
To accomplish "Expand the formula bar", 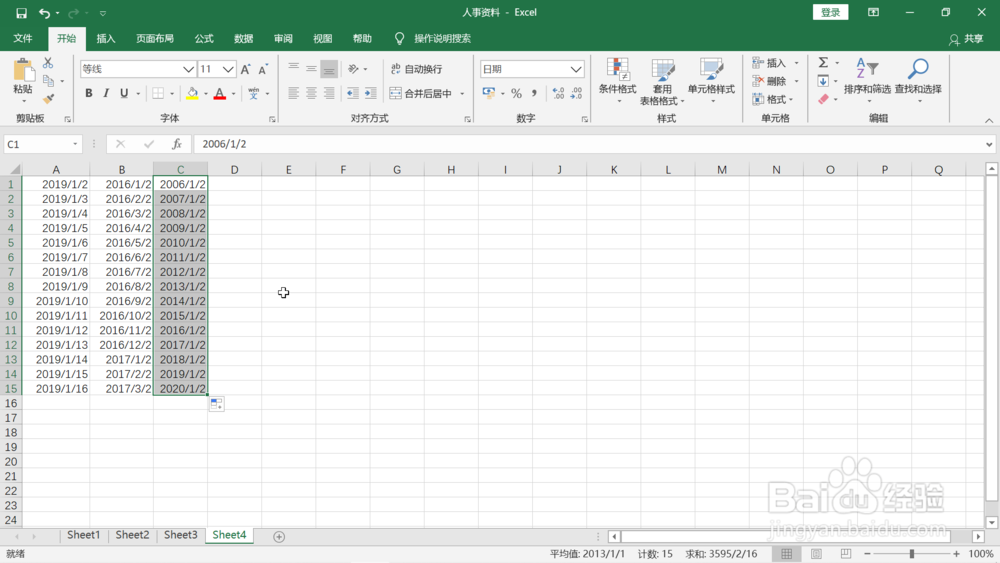I will pyautogui.click(x=989, y=144).
